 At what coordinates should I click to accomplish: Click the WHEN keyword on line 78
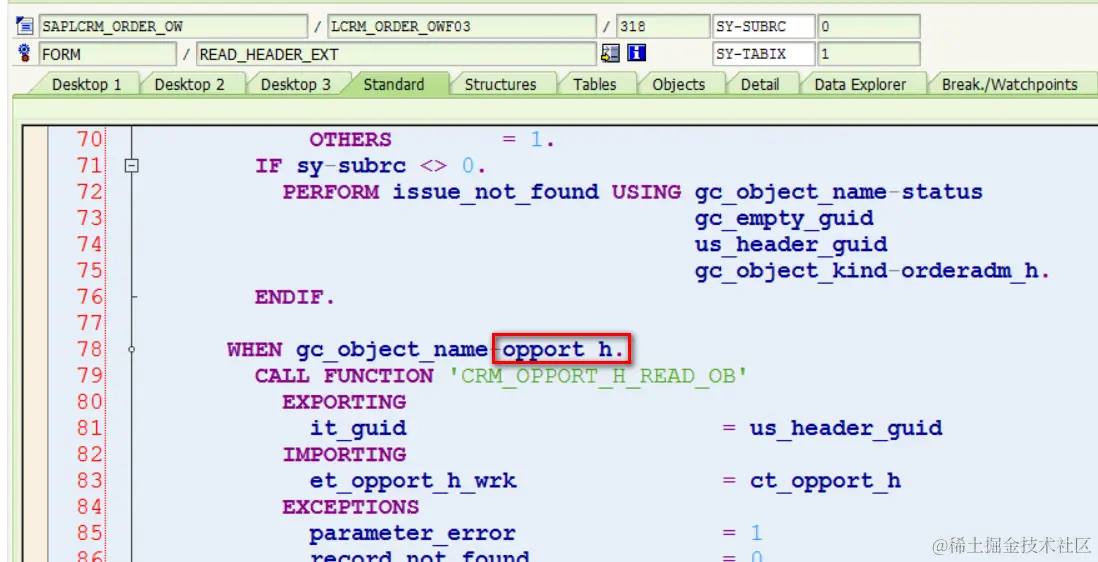click(255, 349)
